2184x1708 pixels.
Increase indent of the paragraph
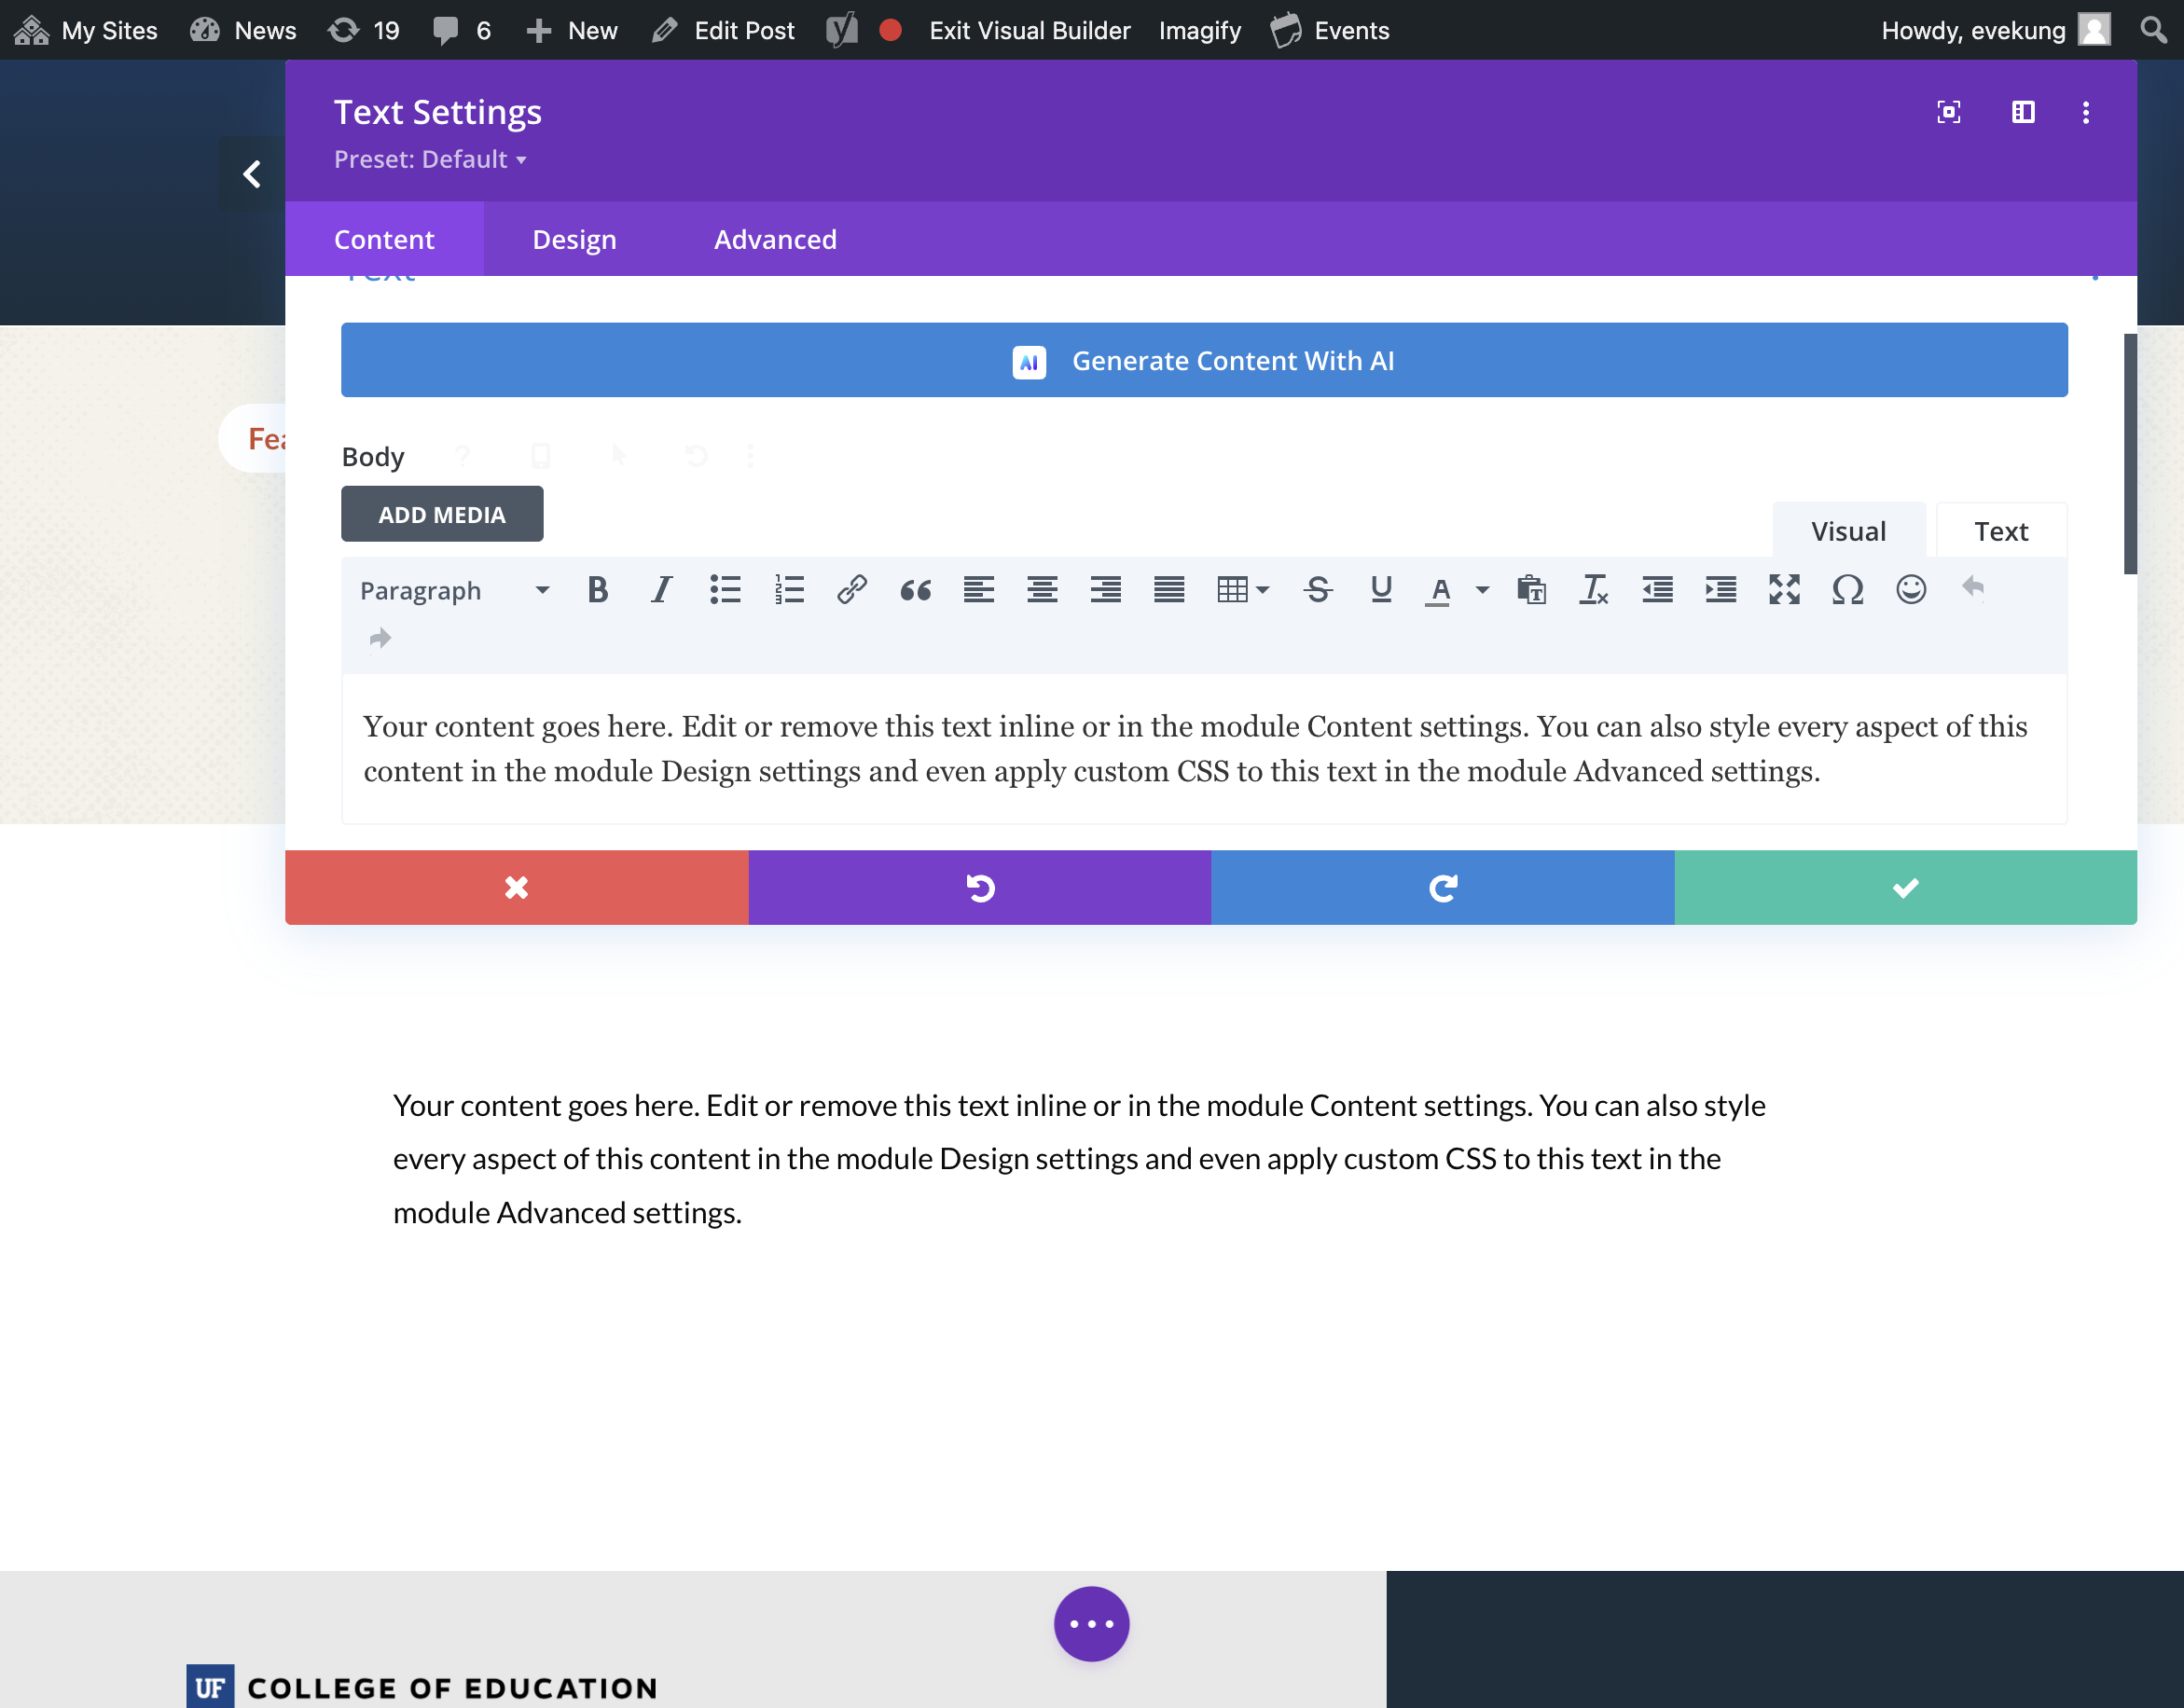tap(1721, 590)
